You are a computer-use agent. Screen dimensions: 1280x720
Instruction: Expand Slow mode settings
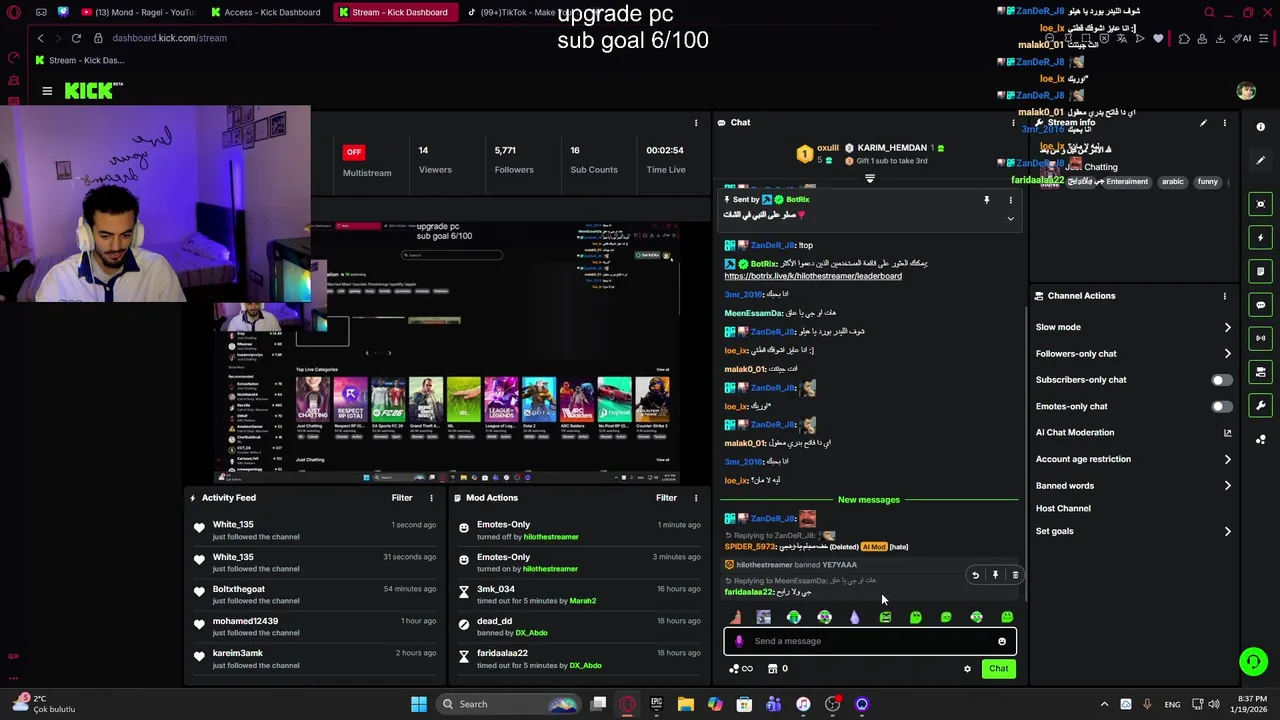pyautogui.click(x=1228, y=327)
